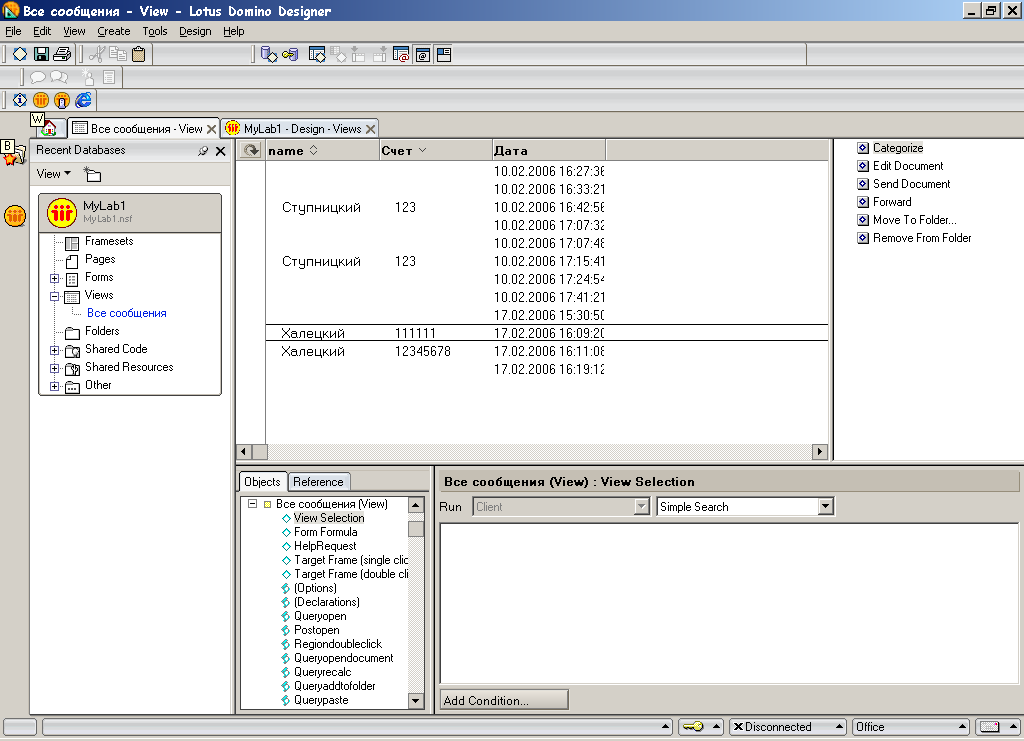Click the Save floppy disk icon
Screen dimensions: 1024x741
coord(42,54)
